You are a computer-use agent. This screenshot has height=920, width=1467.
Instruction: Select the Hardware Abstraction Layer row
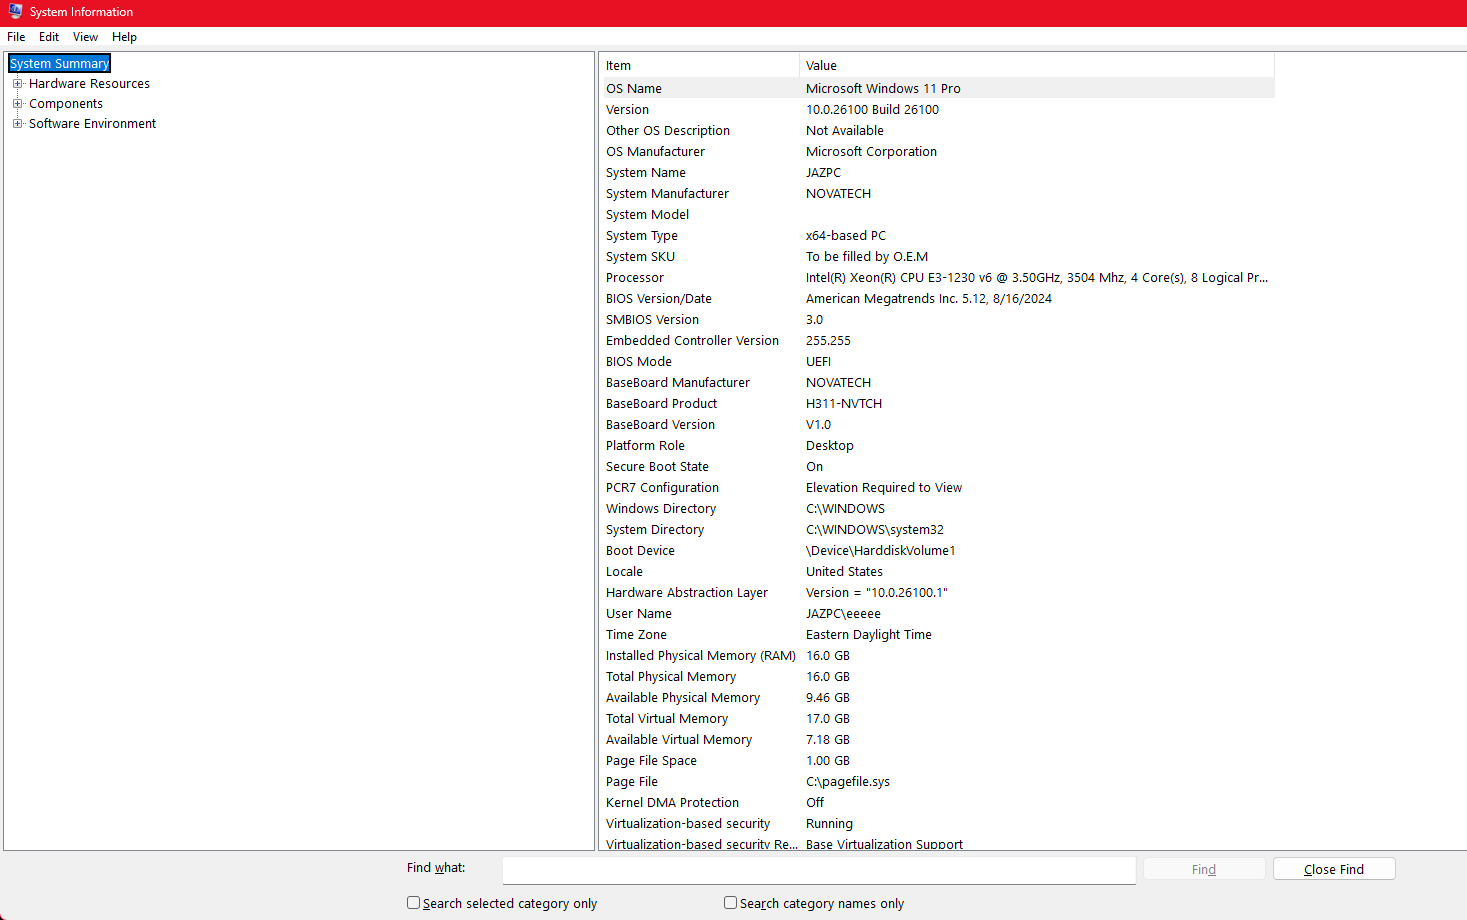[939, 592]
